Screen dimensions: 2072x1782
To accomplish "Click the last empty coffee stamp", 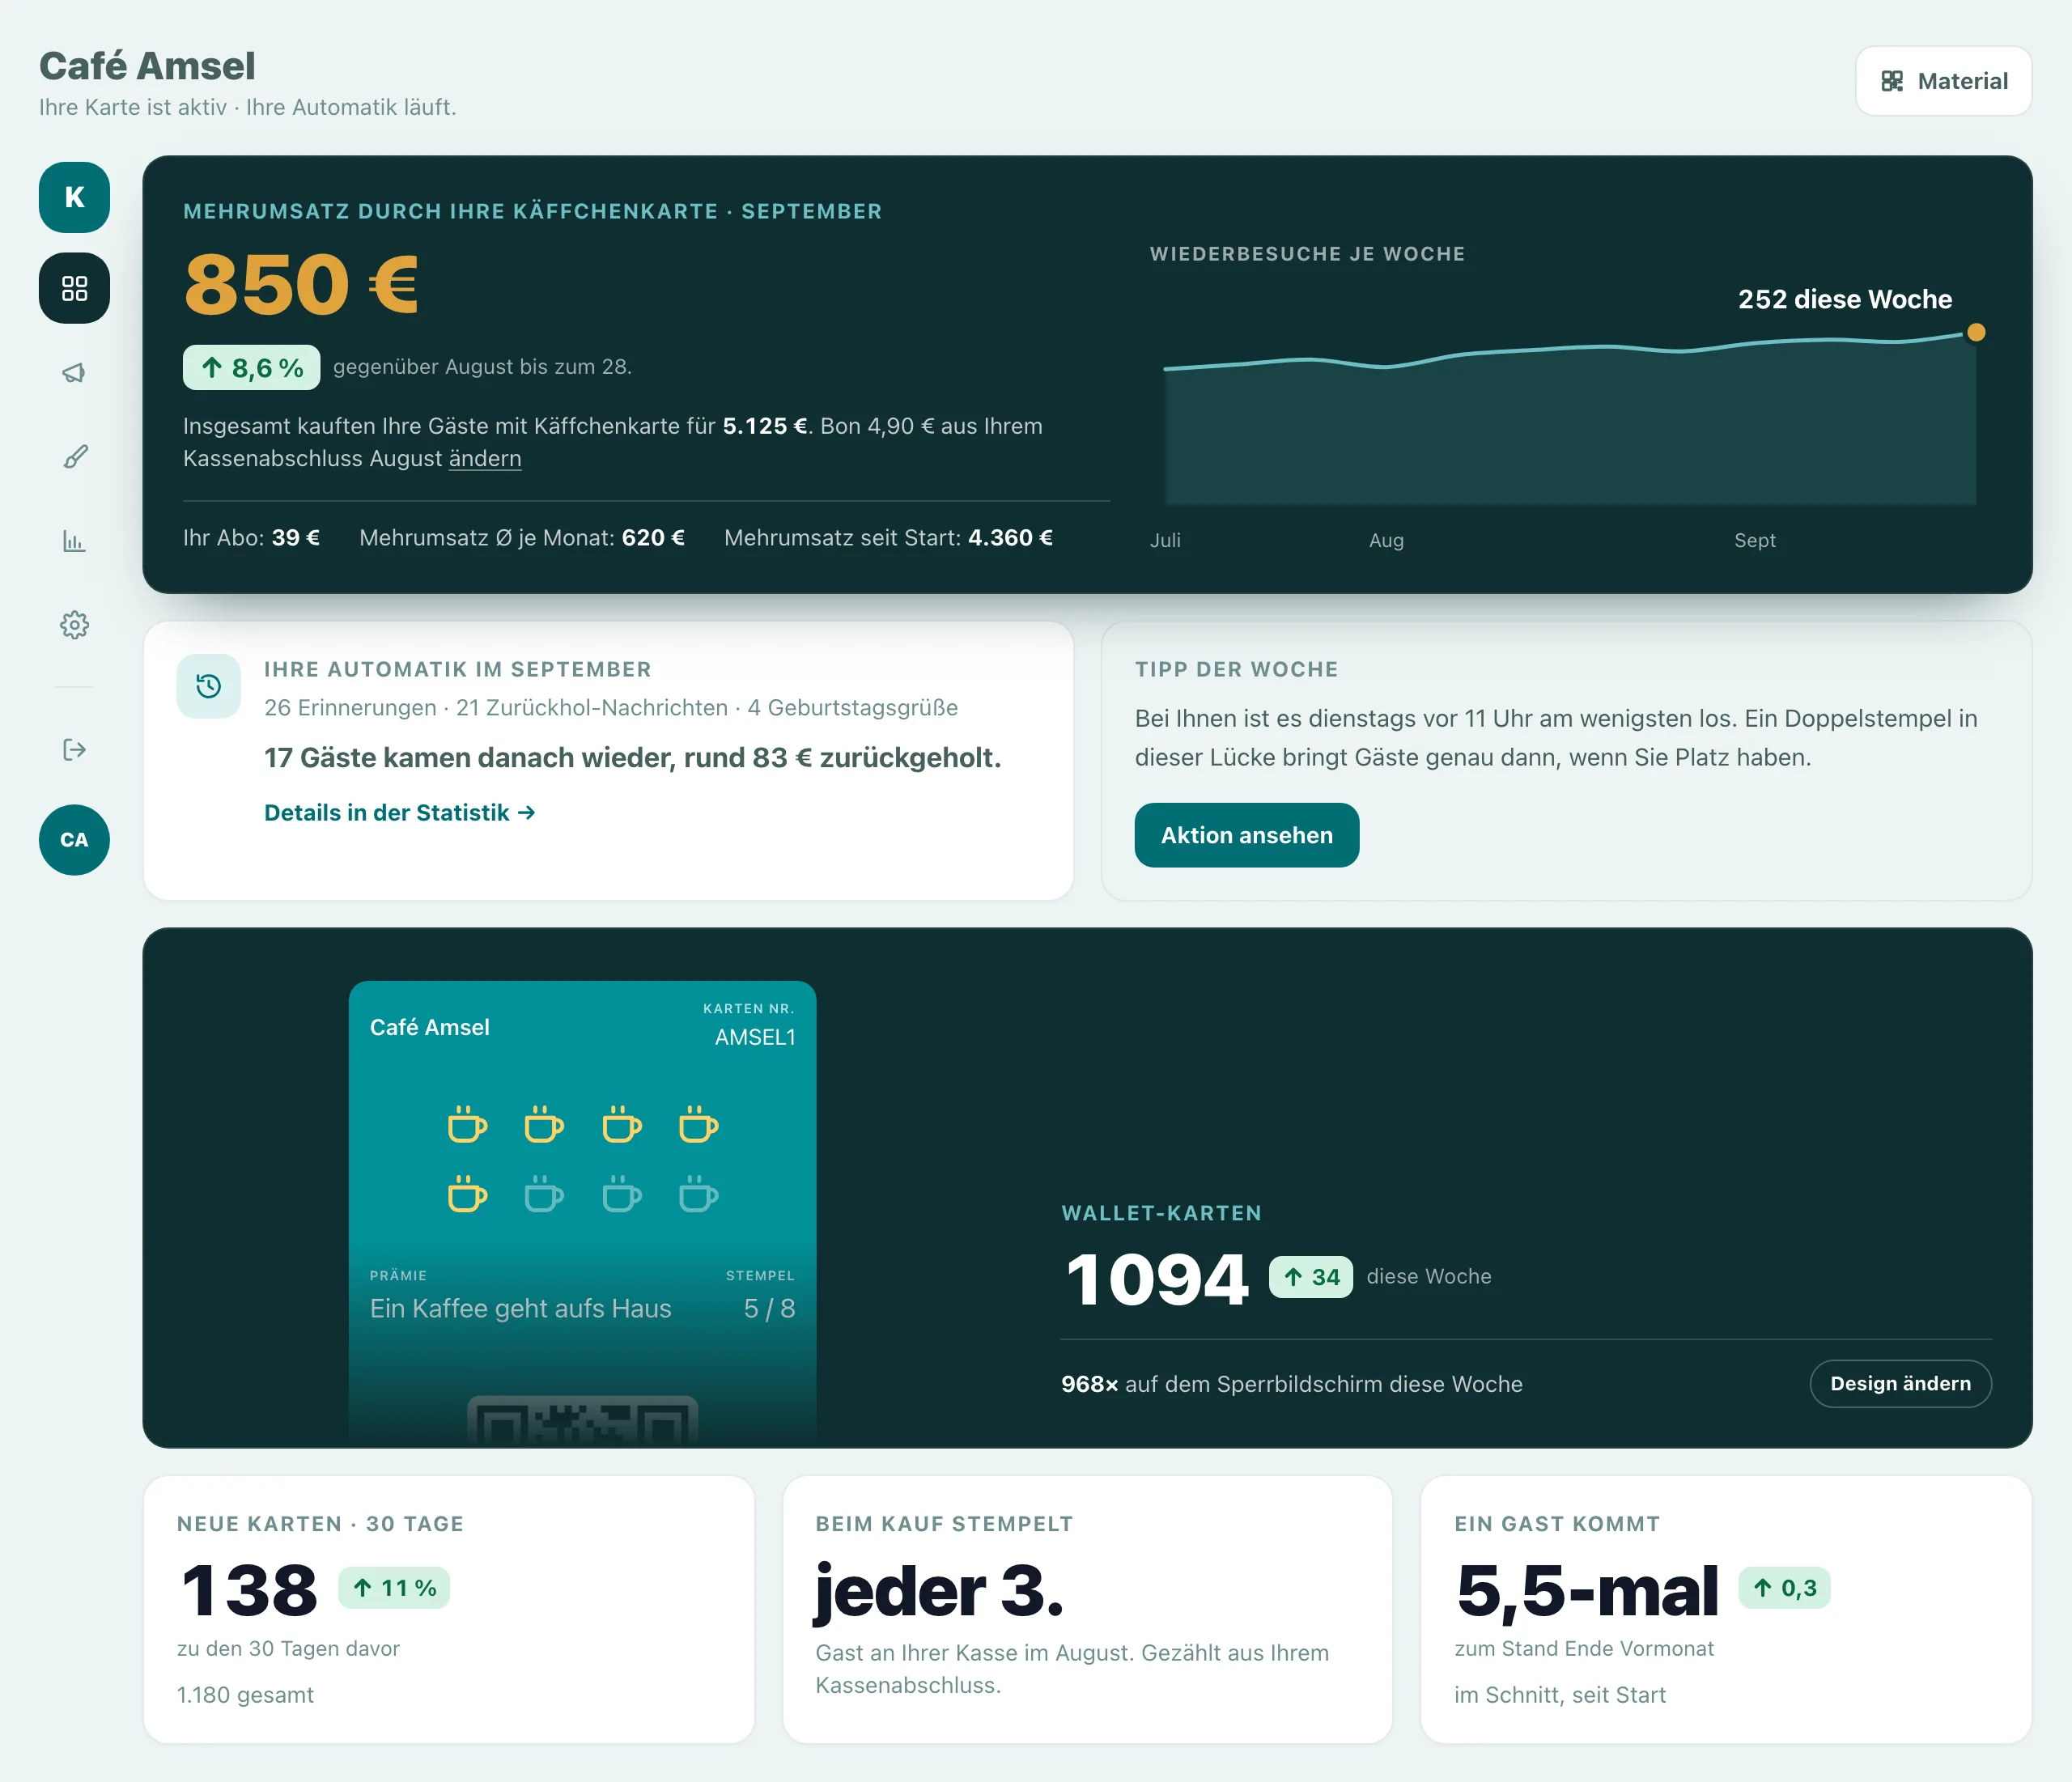I will 698,1195.
